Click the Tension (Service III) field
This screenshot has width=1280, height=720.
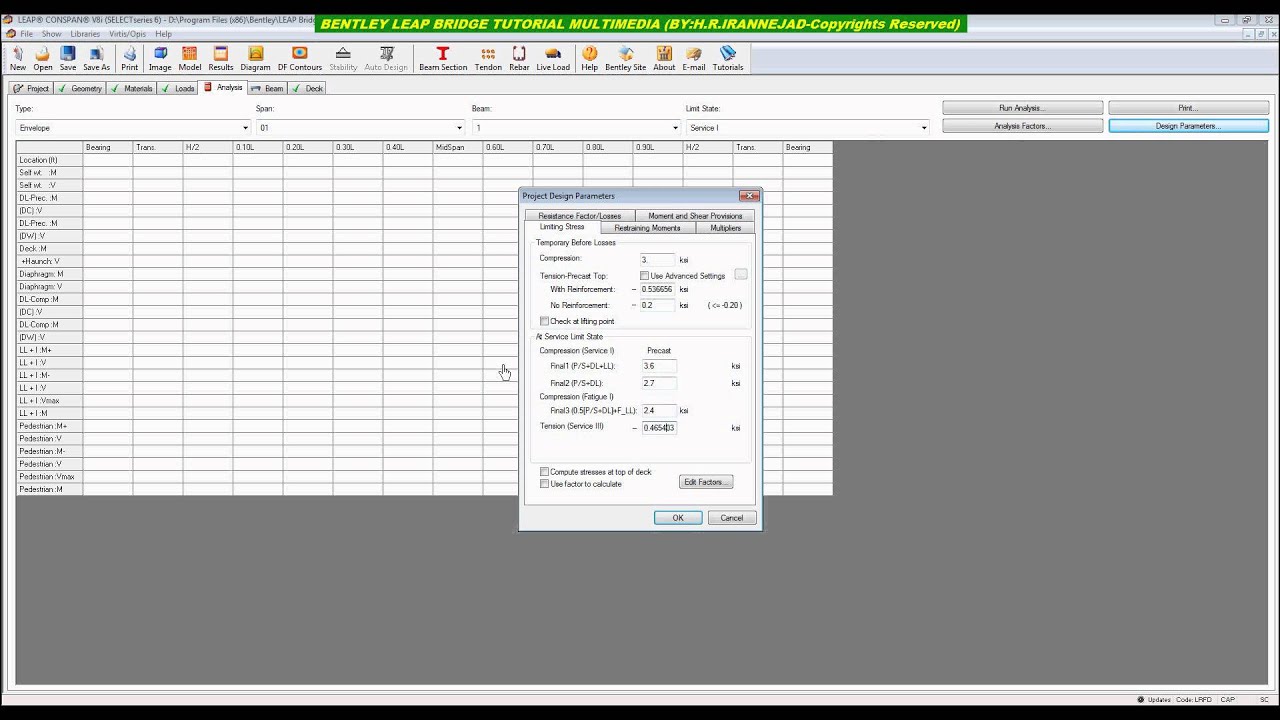click(x=659, y=428)
